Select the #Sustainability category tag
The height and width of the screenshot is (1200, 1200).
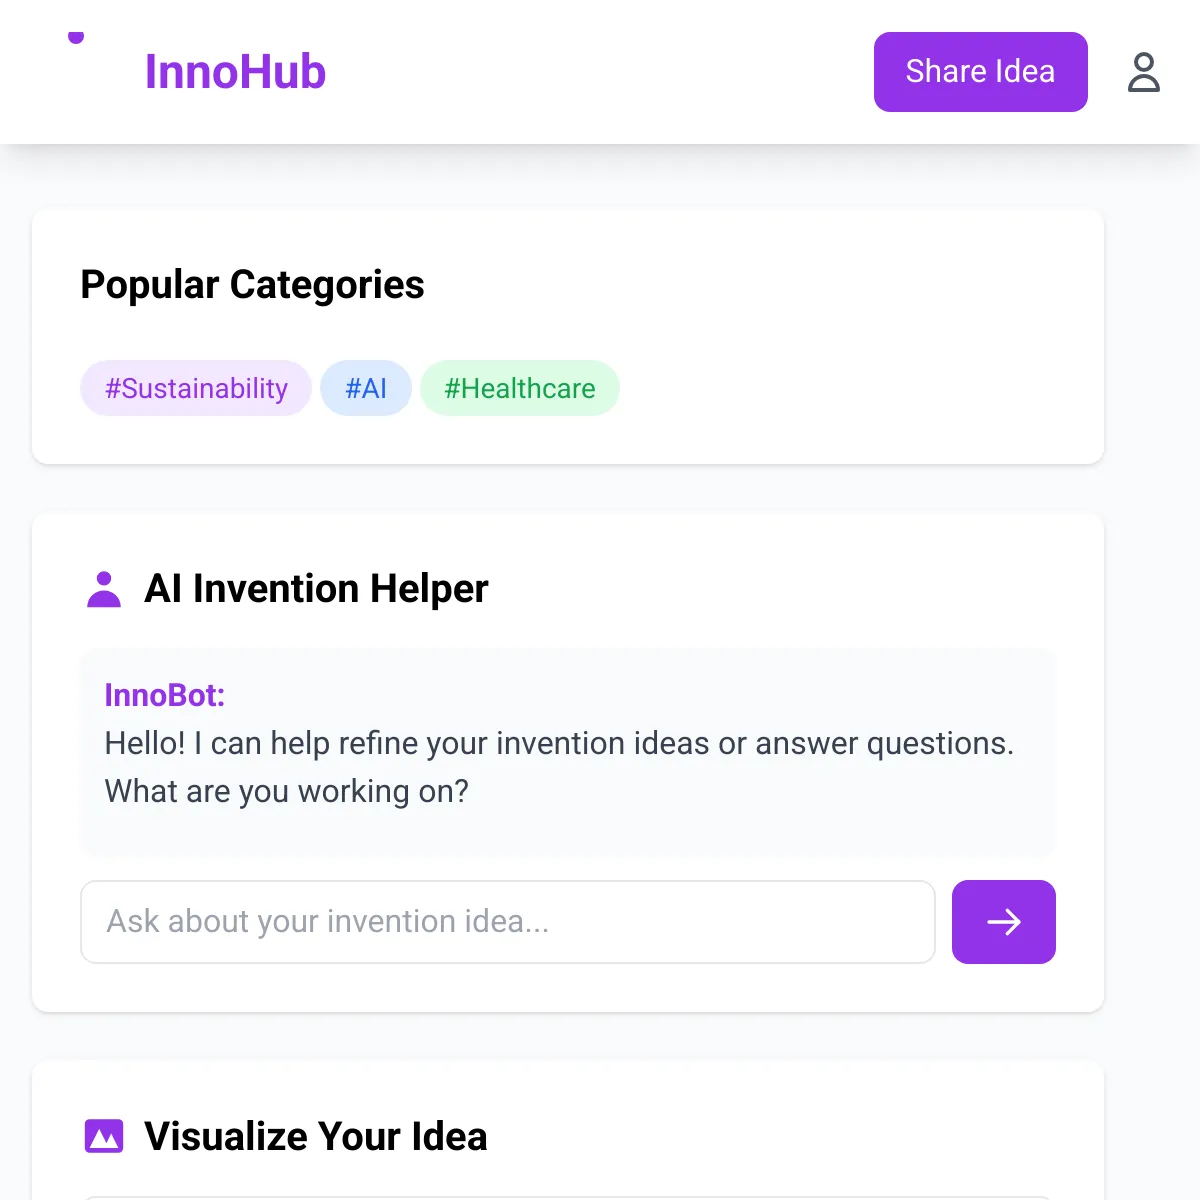tap(195, 388)
